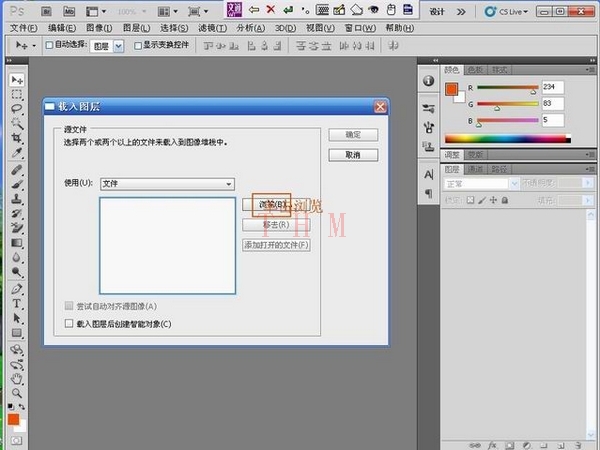Open the arrange documents dropdown
The width and height of the screenshot is (600, 450).
(x=168, y=11)
